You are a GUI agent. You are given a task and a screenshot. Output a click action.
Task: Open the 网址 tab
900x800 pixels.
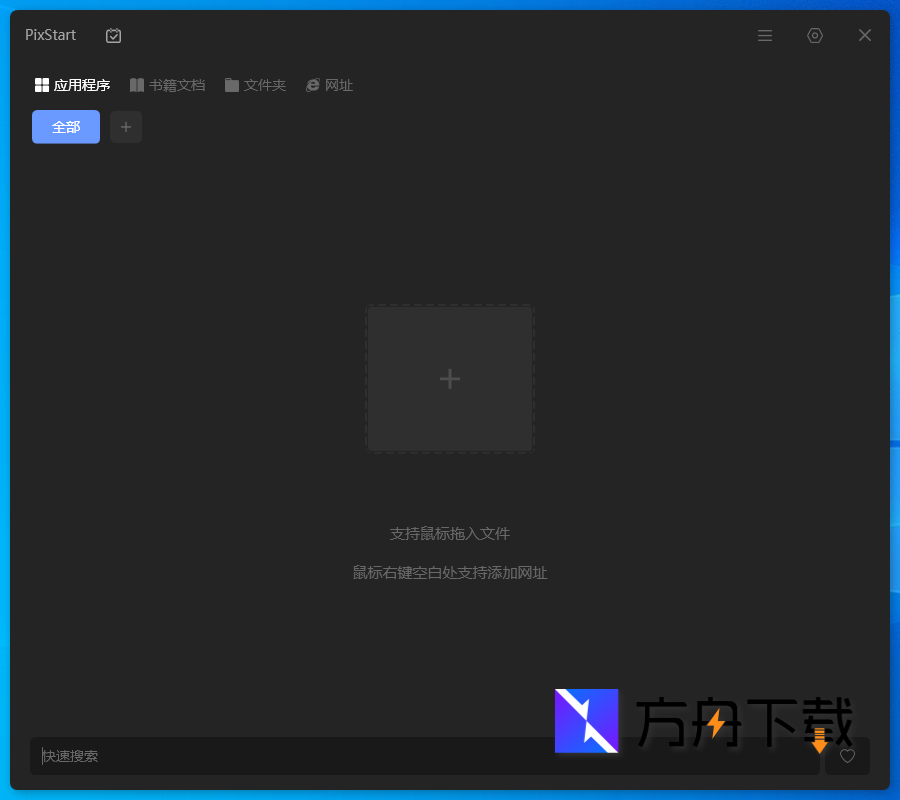(x=337, y=84)
